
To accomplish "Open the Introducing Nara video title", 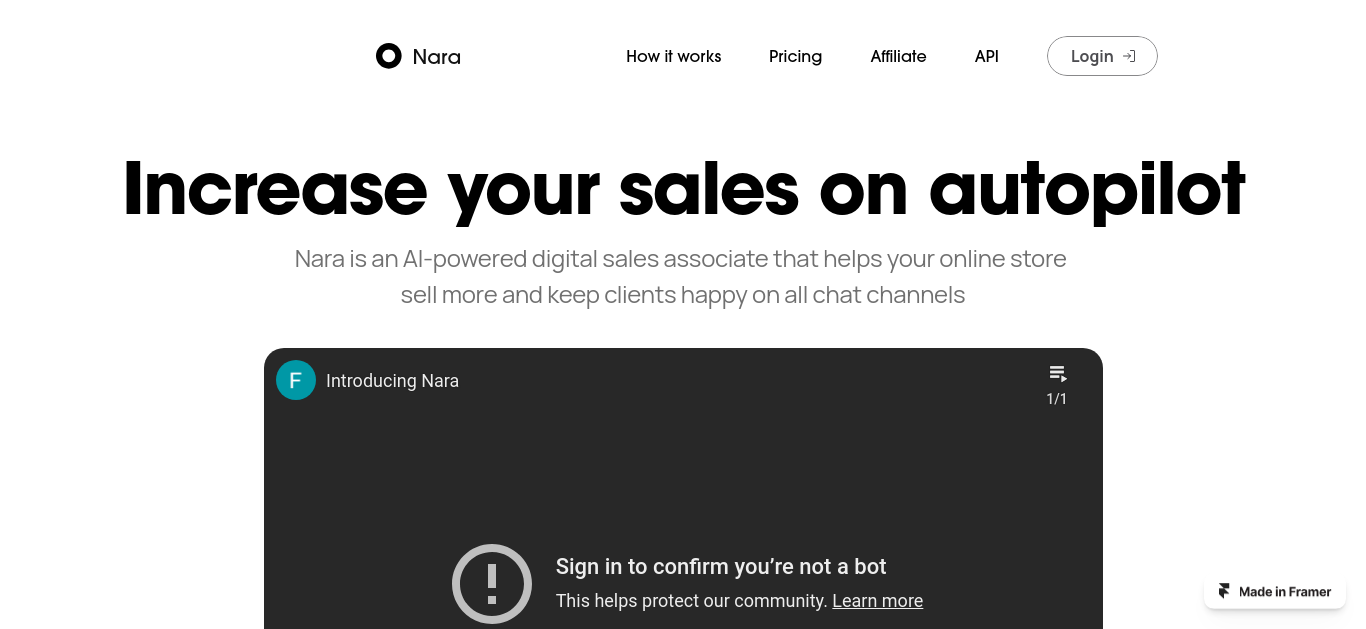I will click(x=392, y=380).
